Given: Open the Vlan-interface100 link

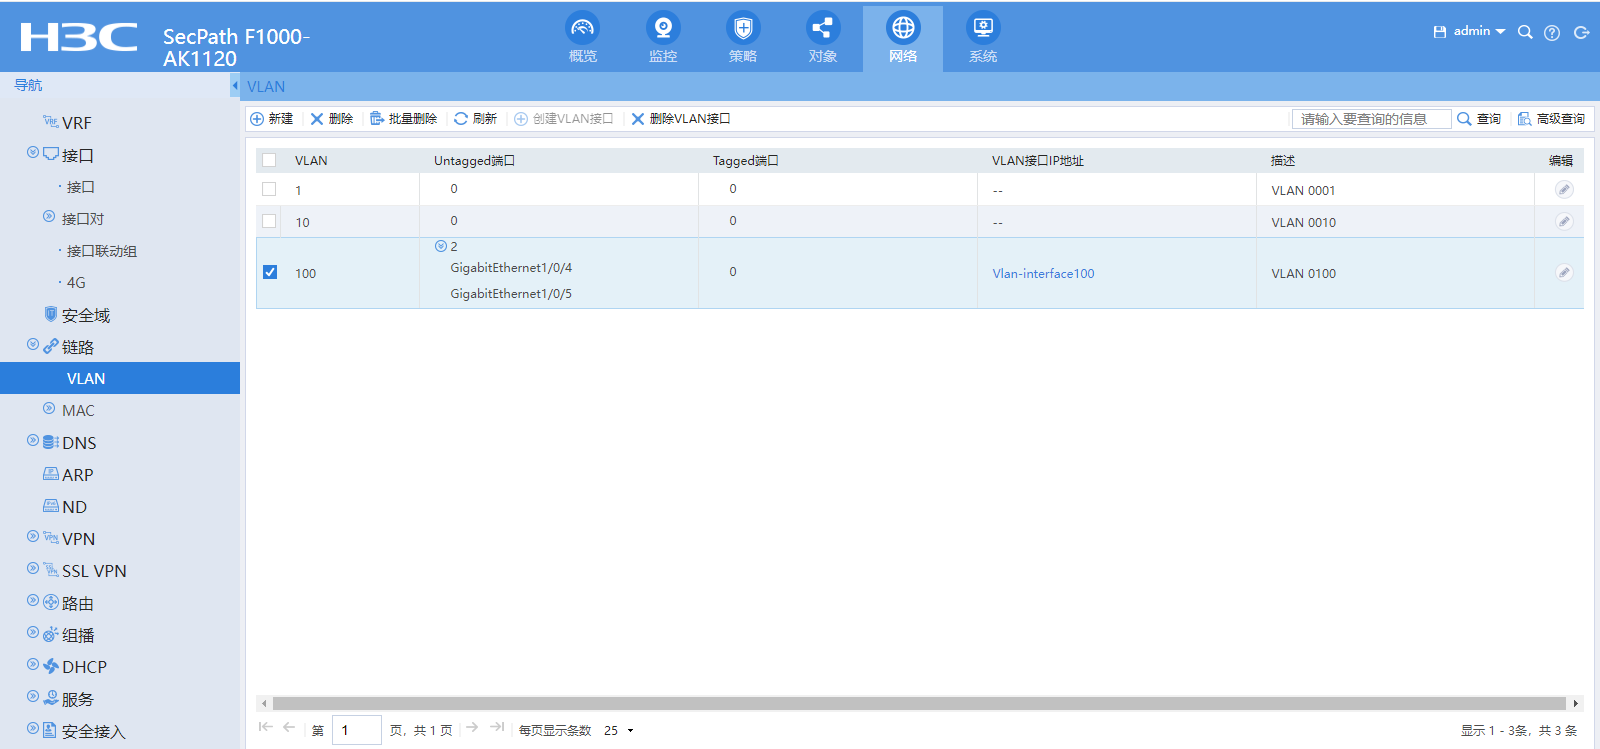Looking at the screenshot, I should pyautogui.click(x=1043, y=273).
